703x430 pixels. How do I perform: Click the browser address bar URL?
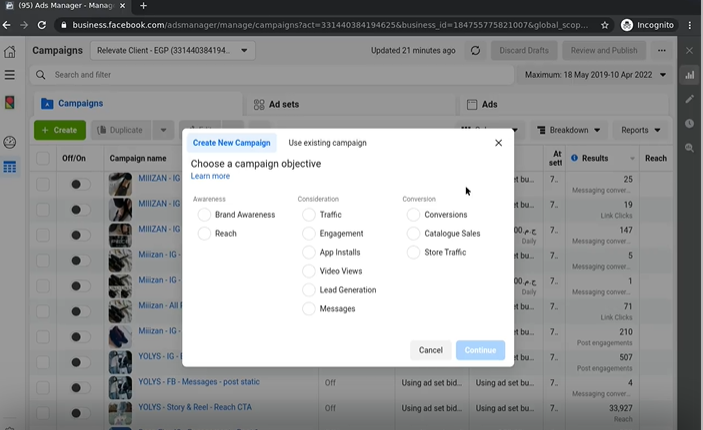330,25
